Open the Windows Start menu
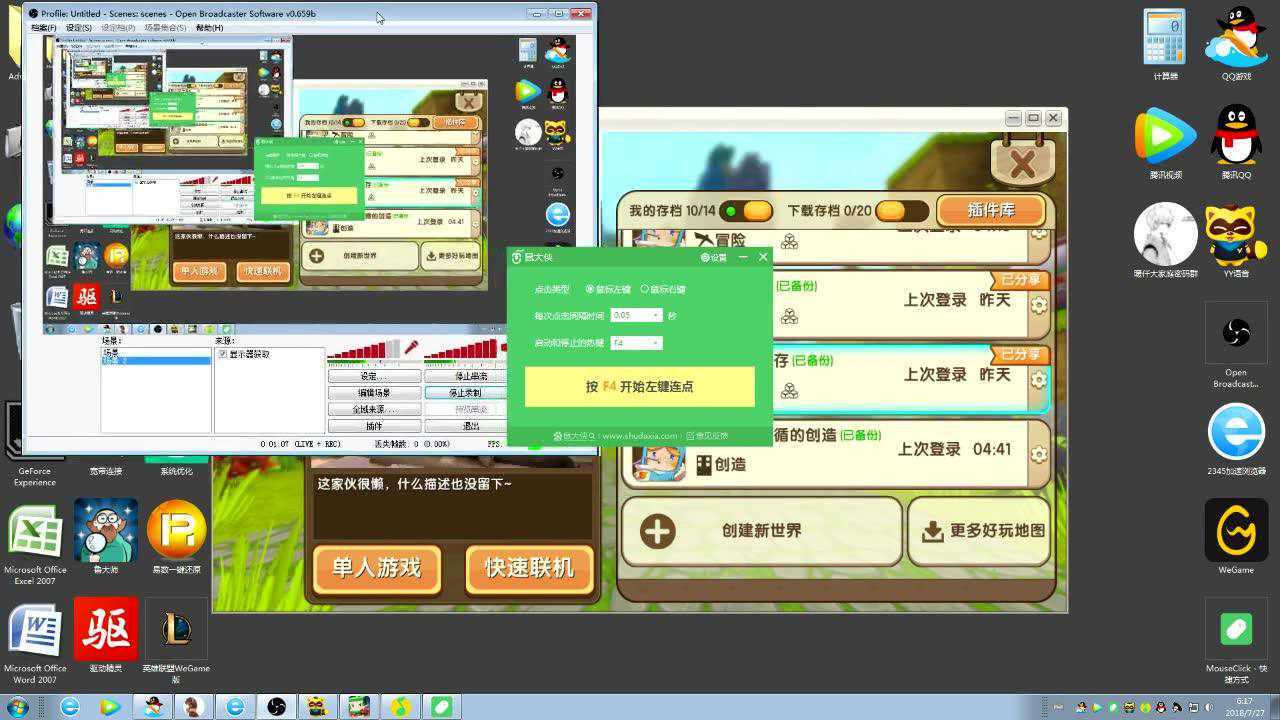 [x=16, y=707]
